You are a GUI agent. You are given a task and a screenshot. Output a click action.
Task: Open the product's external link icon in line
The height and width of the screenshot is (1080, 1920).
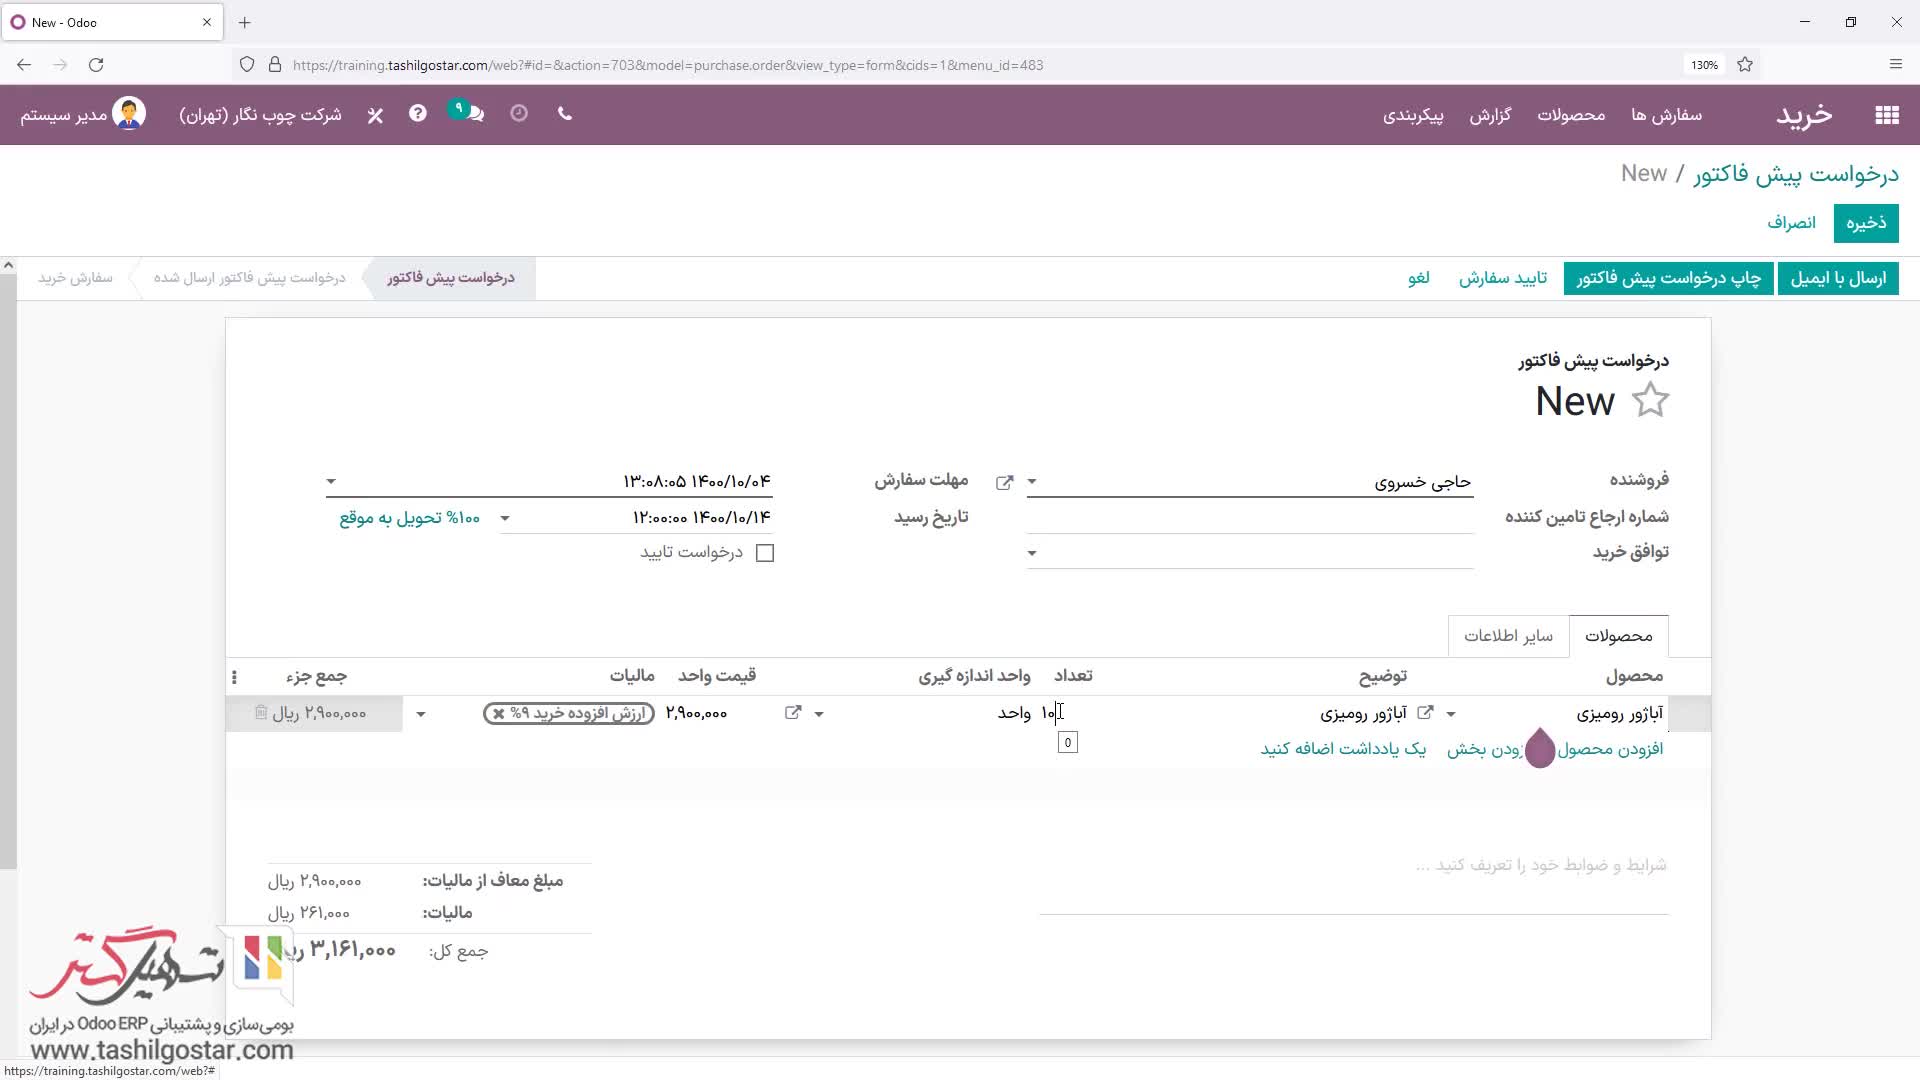1425,713
